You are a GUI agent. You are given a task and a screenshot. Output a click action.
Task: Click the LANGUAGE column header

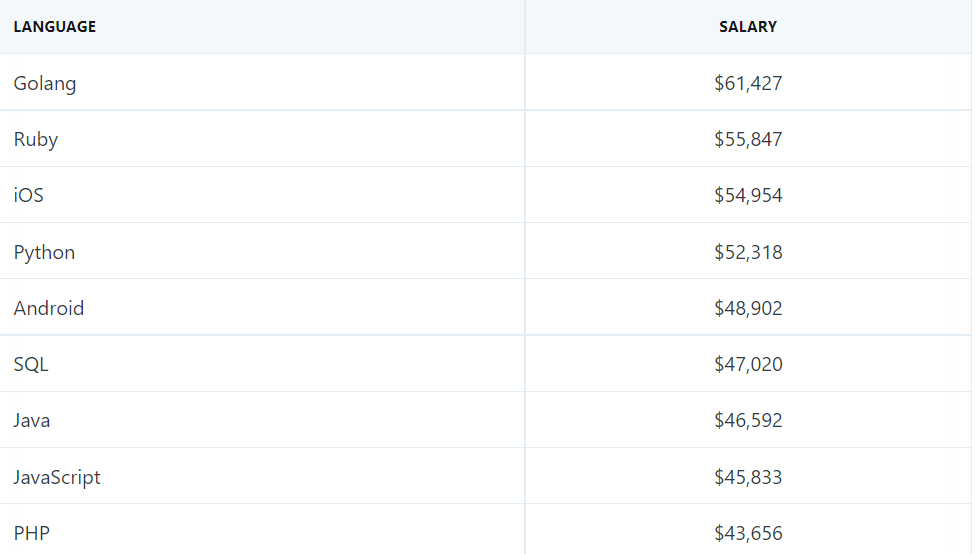tap(55, 27)
